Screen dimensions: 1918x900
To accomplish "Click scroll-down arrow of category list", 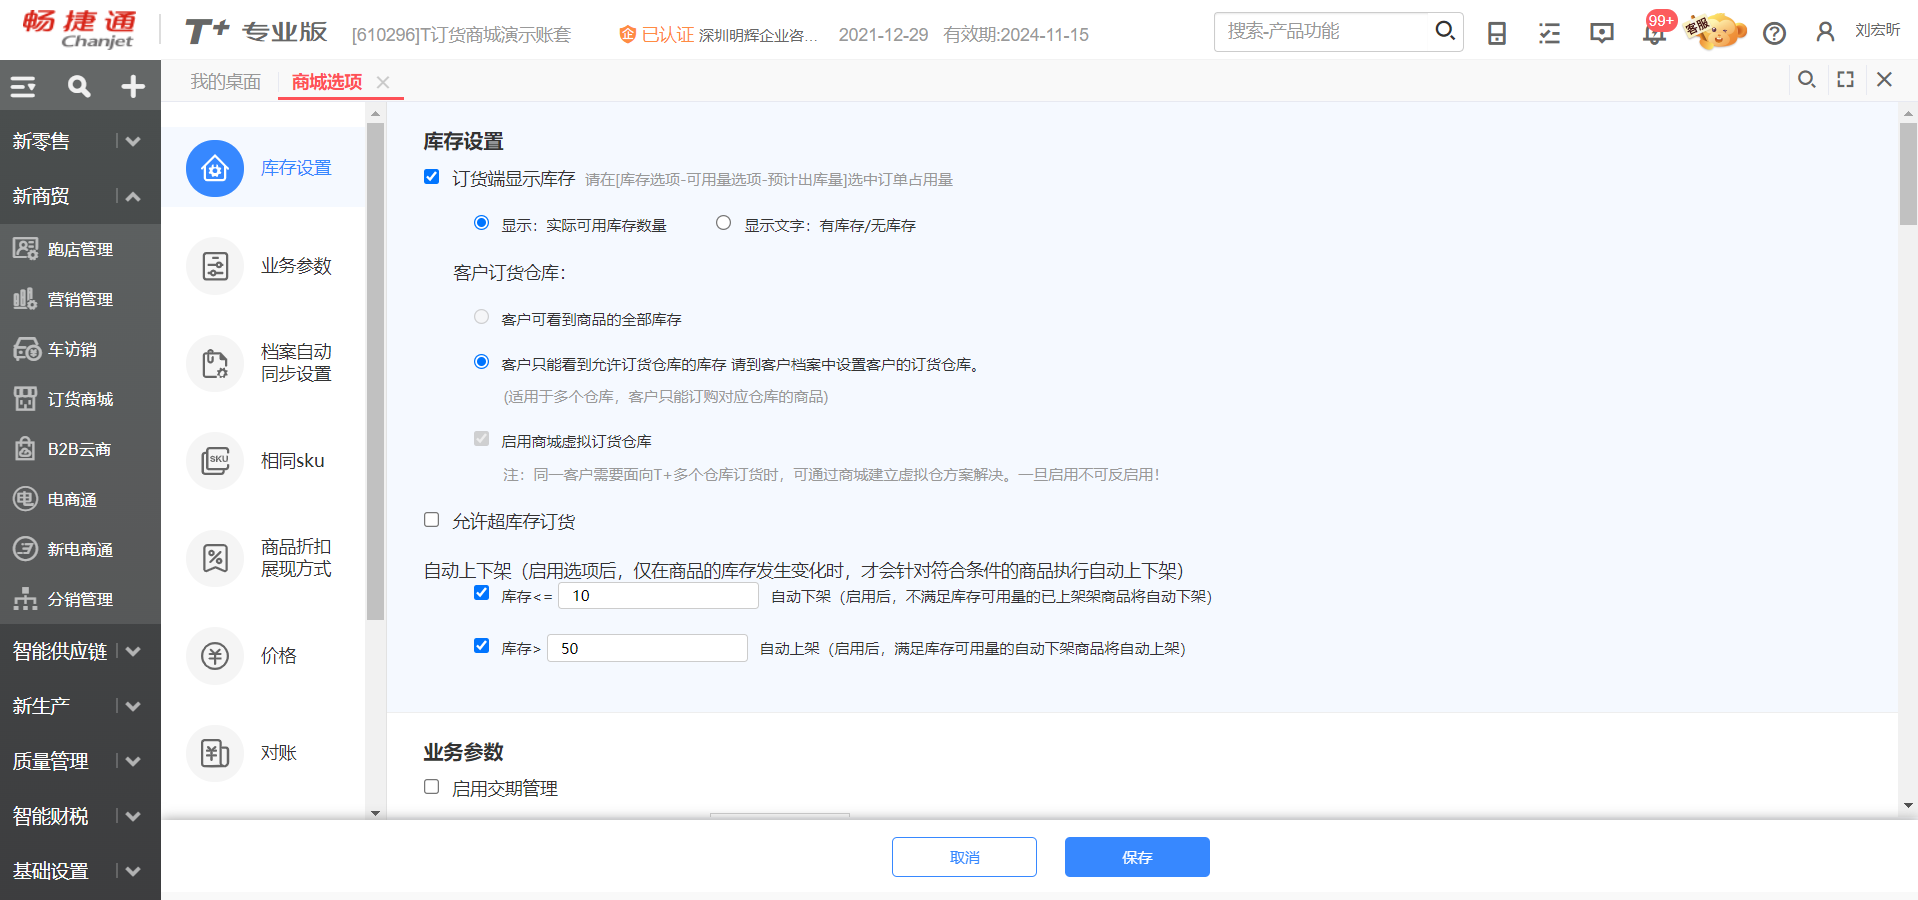I will click(376, 813).
